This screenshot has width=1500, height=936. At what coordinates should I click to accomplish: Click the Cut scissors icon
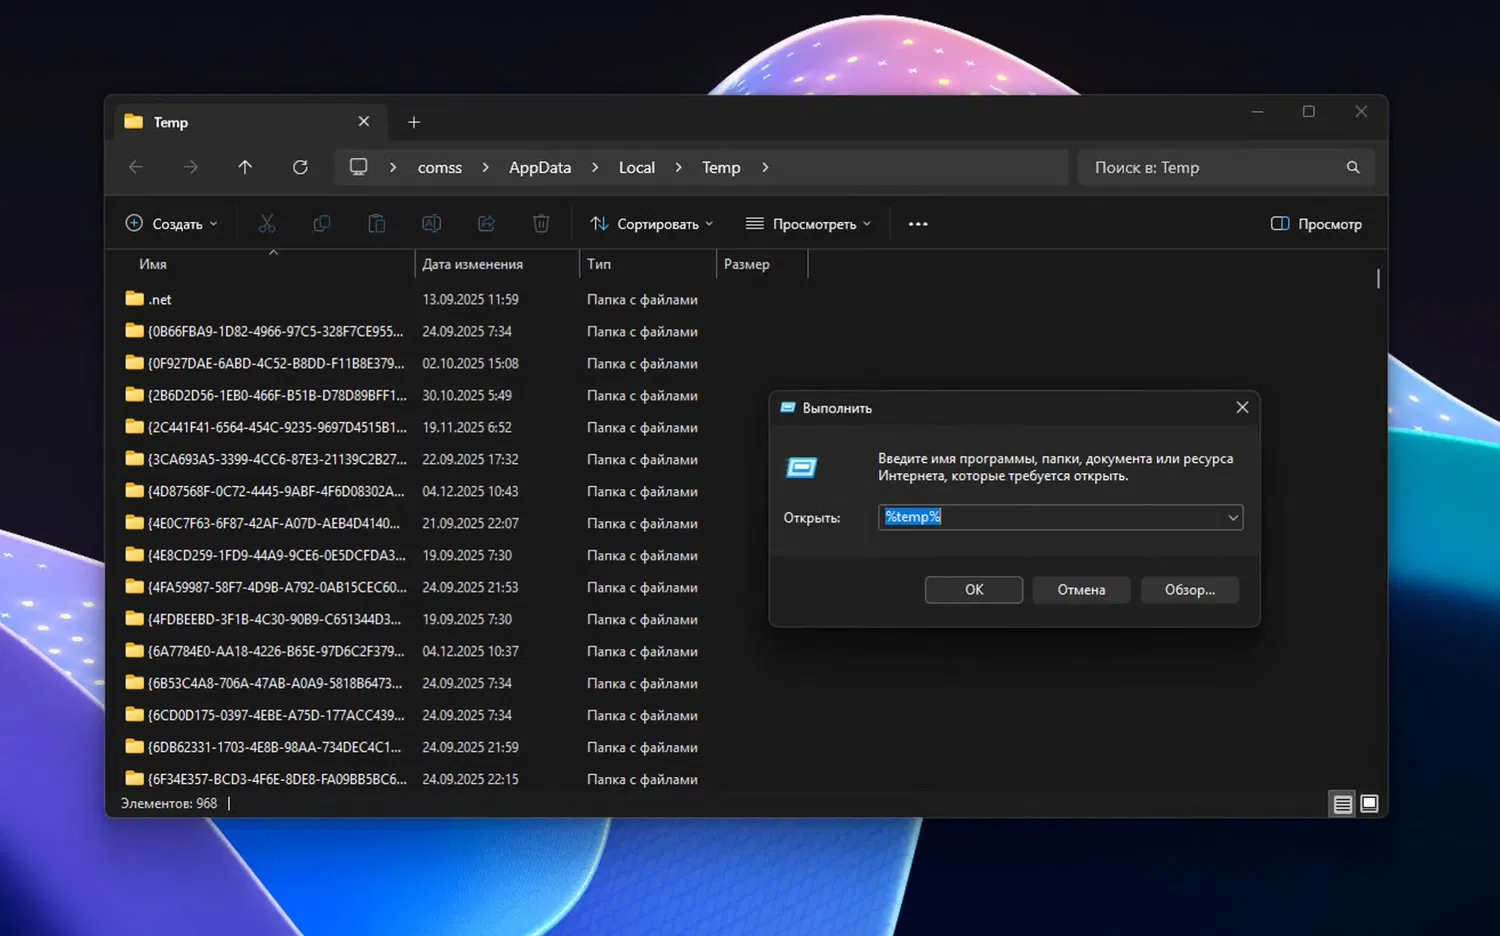267,224
